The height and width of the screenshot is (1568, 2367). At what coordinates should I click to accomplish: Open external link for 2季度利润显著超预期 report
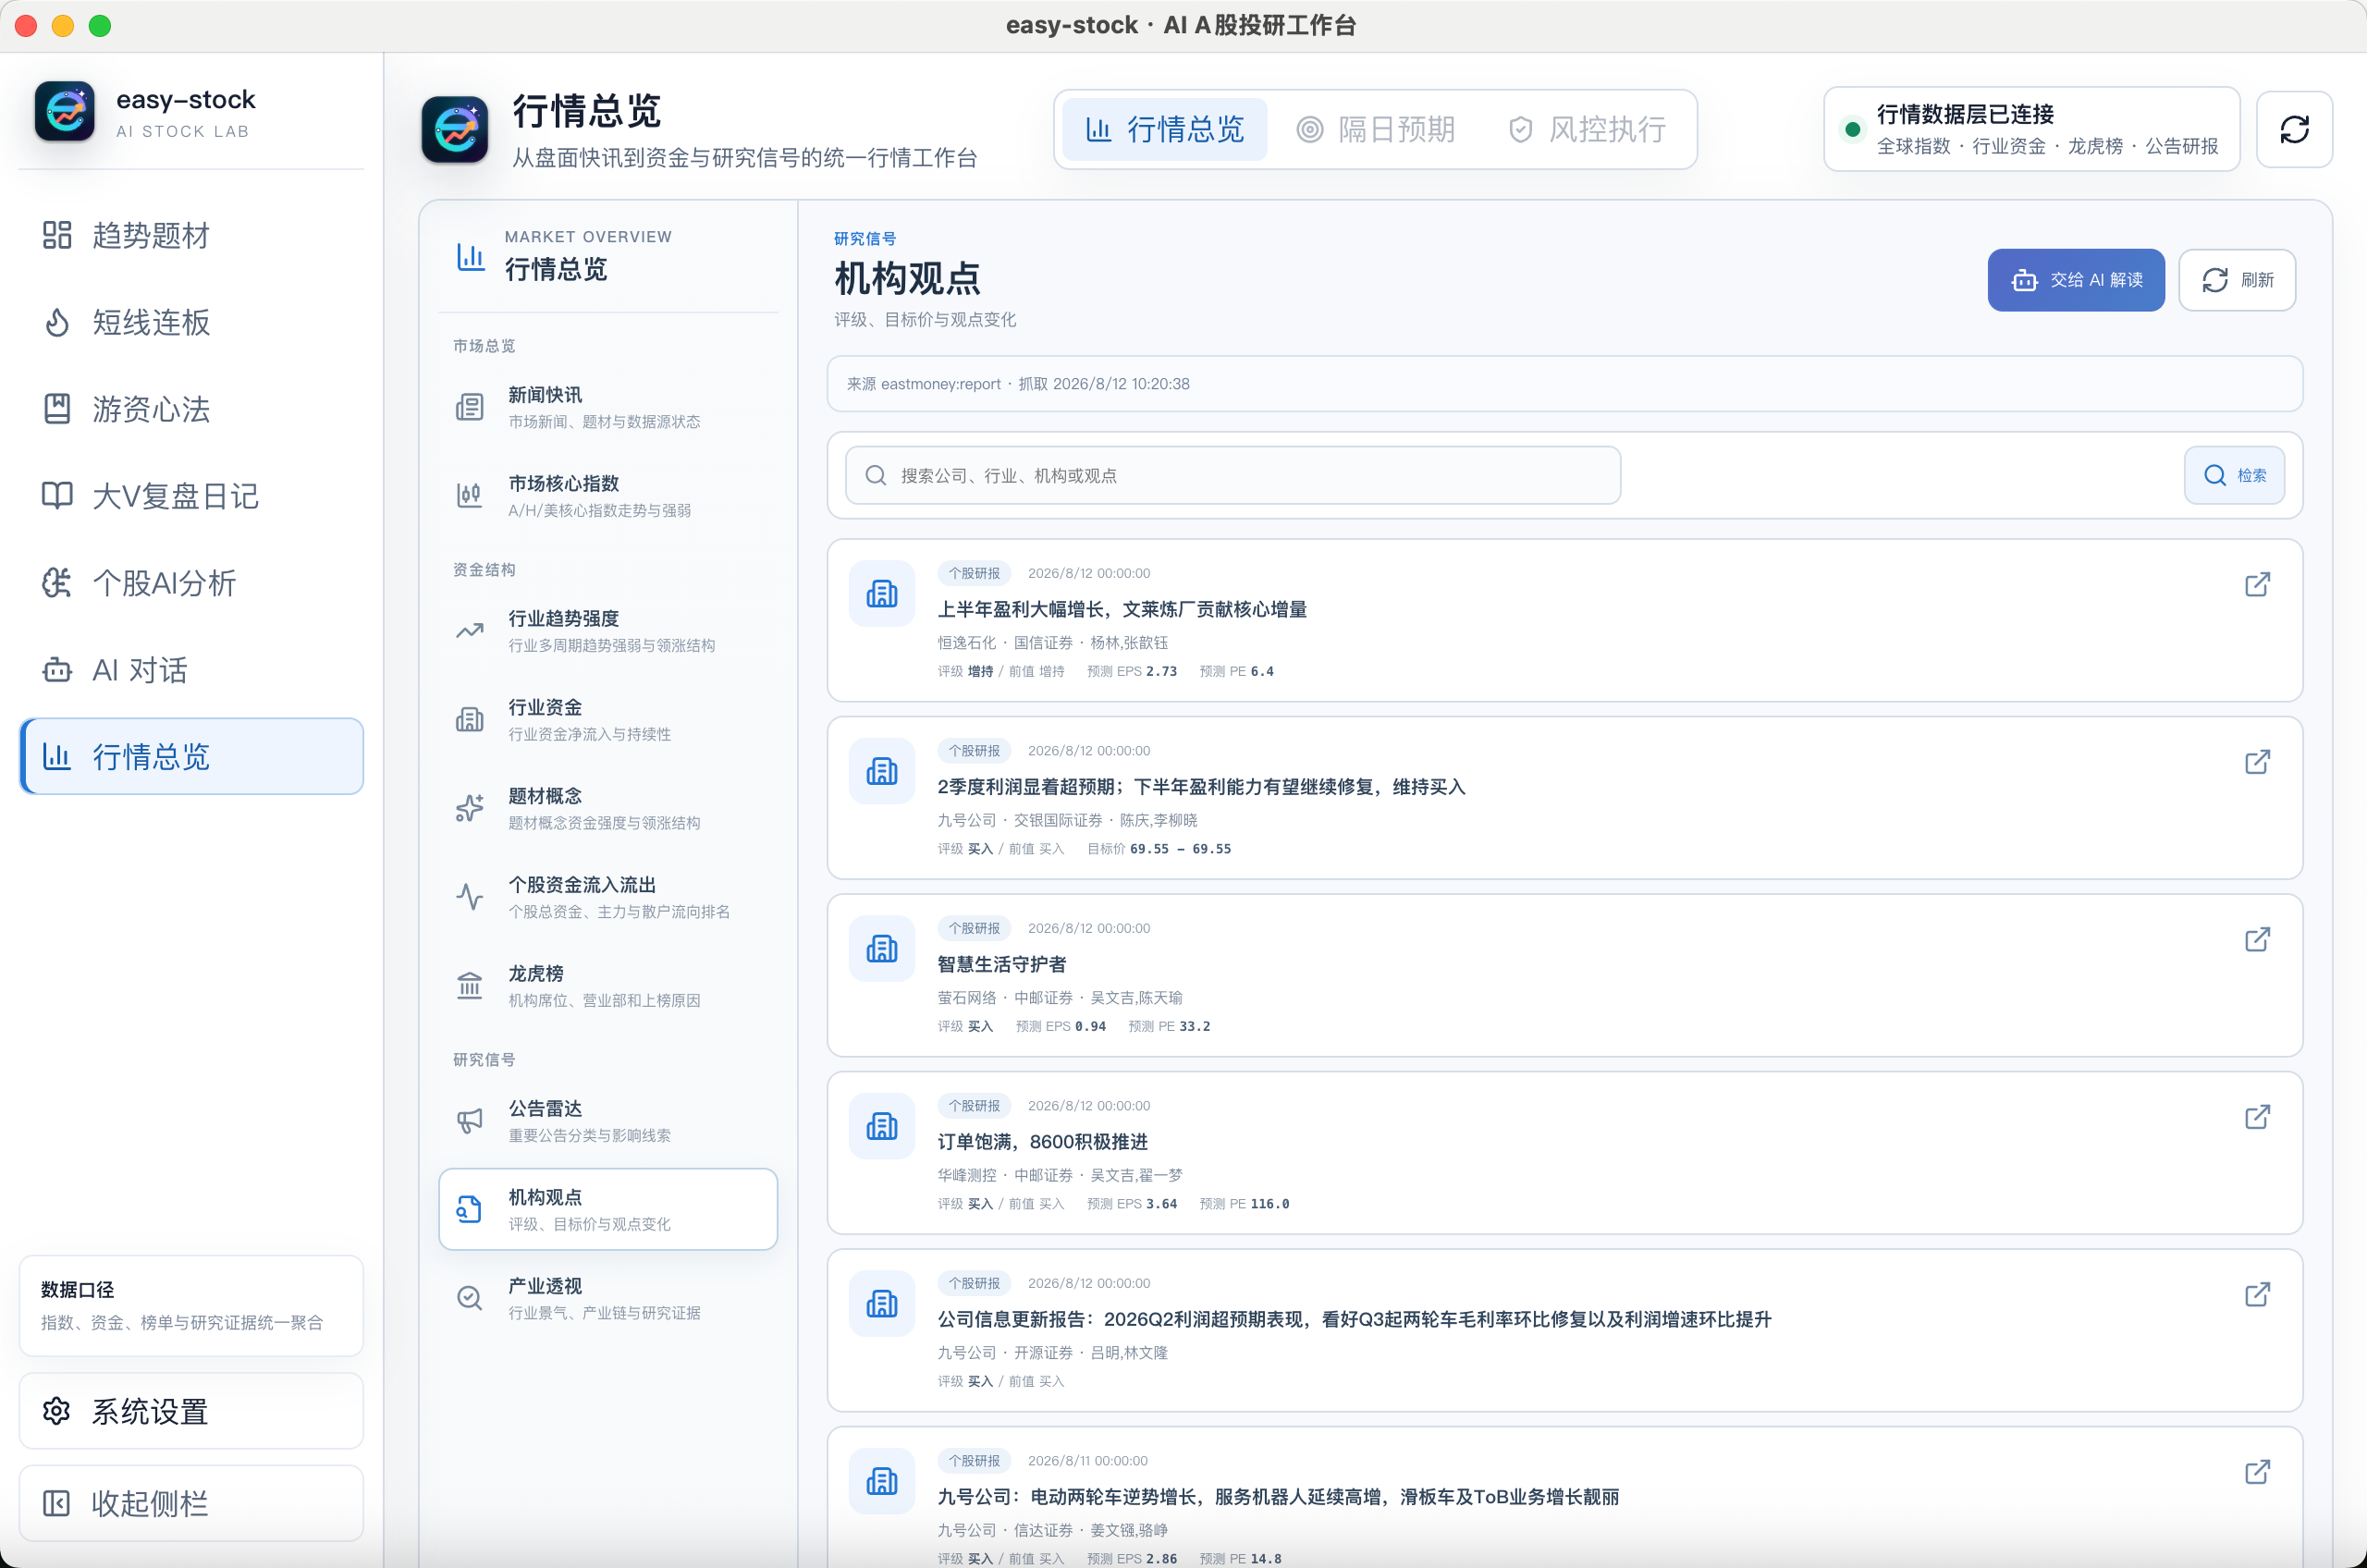coord(2257,762)
